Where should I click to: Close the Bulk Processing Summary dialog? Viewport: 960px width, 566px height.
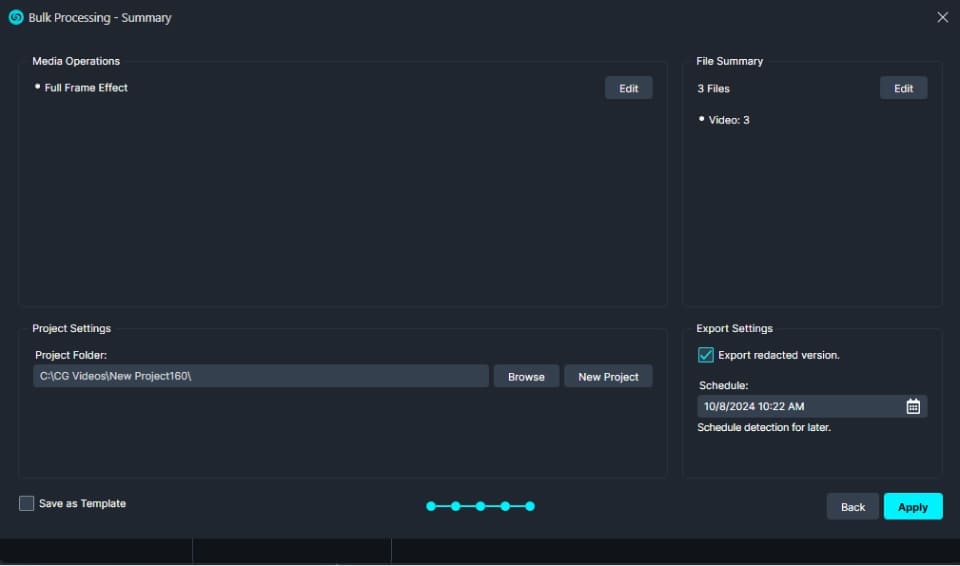point(942,17)
